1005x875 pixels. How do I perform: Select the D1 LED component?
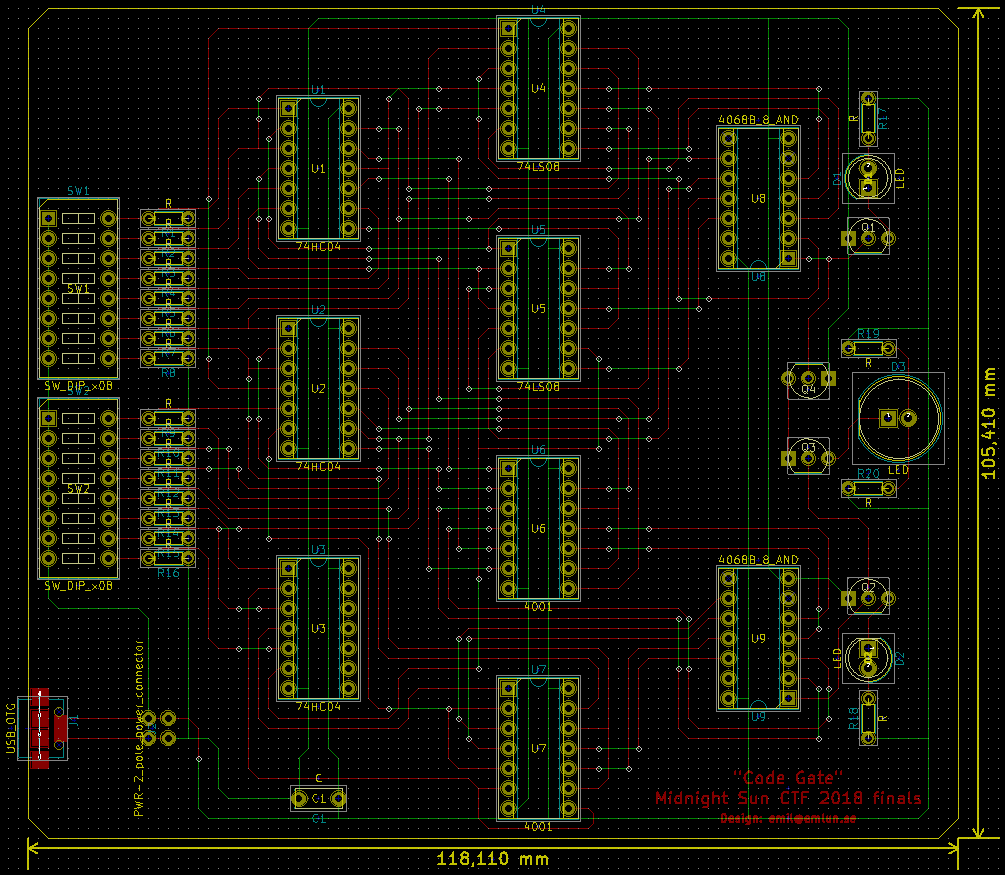click(868, 178)
